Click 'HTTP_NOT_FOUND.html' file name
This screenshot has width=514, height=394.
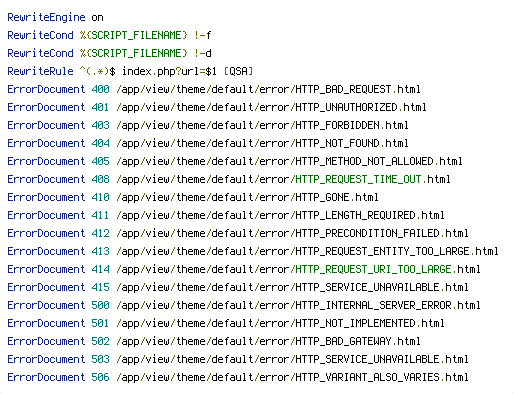pyautogui.click(x=352, y=143)
